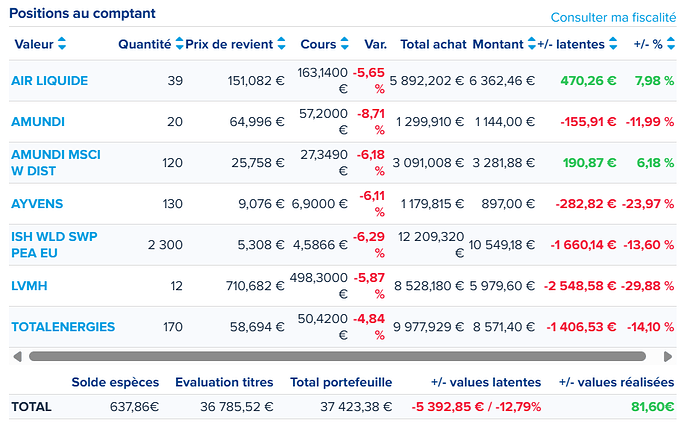The width and height of the screenshot is (690, 425).
Task: Open AMUNDI MSCI W DIST link
Action: (x=56, y=163)
